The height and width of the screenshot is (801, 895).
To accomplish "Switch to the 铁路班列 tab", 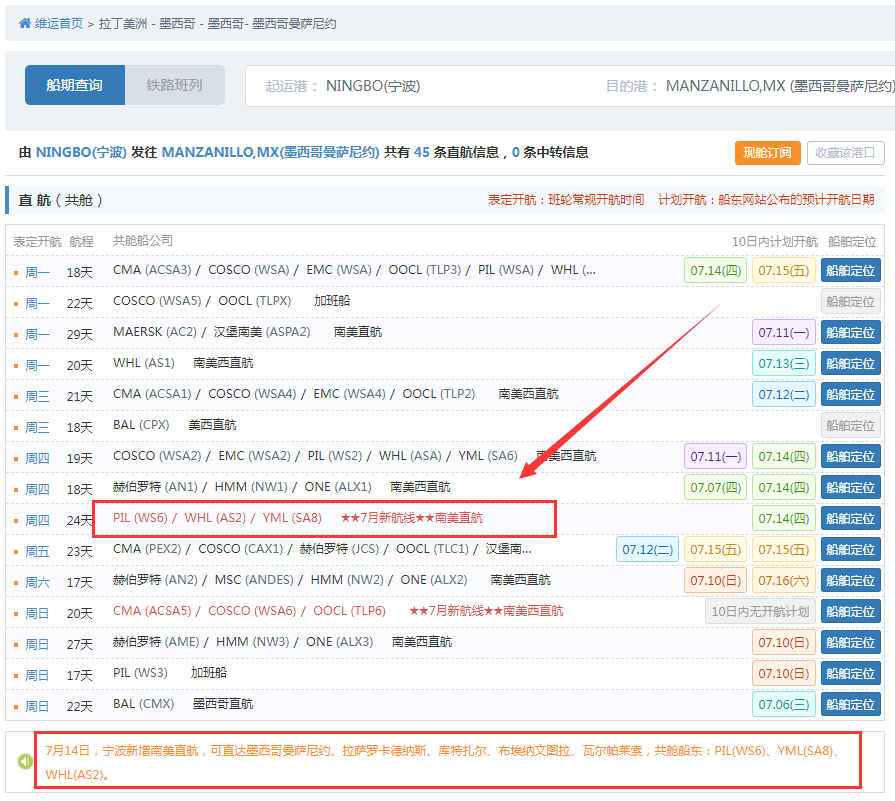I will click(174, 85).
